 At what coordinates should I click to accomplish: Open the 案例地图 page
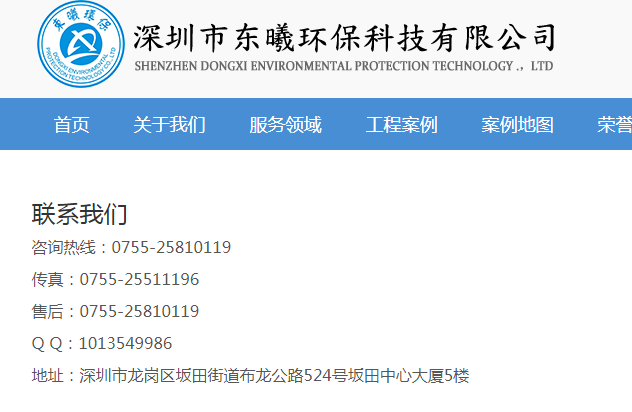tap(517, 125)
